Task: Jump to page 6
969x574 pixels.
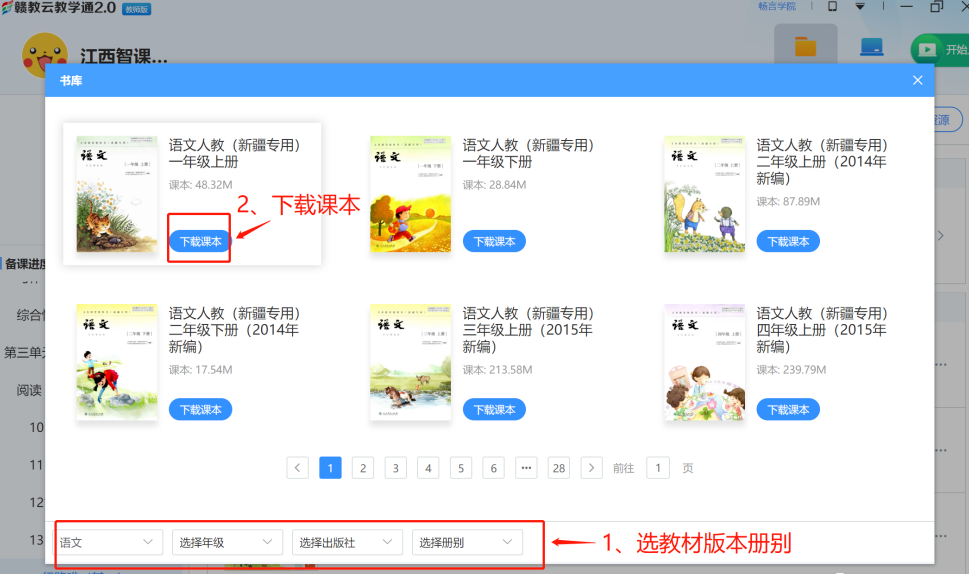Action: (x=493, y=468)
